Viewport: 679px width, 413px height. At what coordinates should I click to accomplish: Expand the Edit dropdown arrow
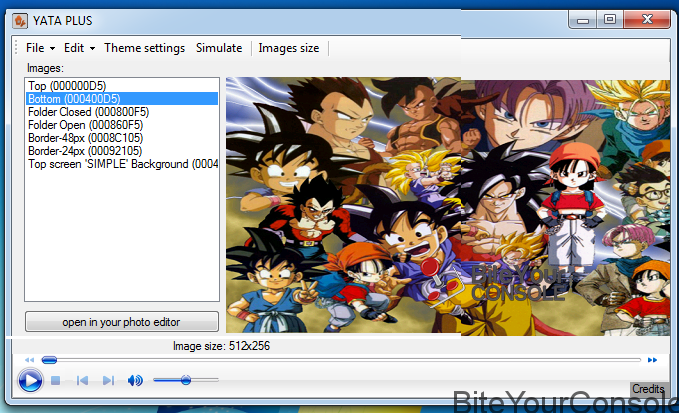coord(92,48)
